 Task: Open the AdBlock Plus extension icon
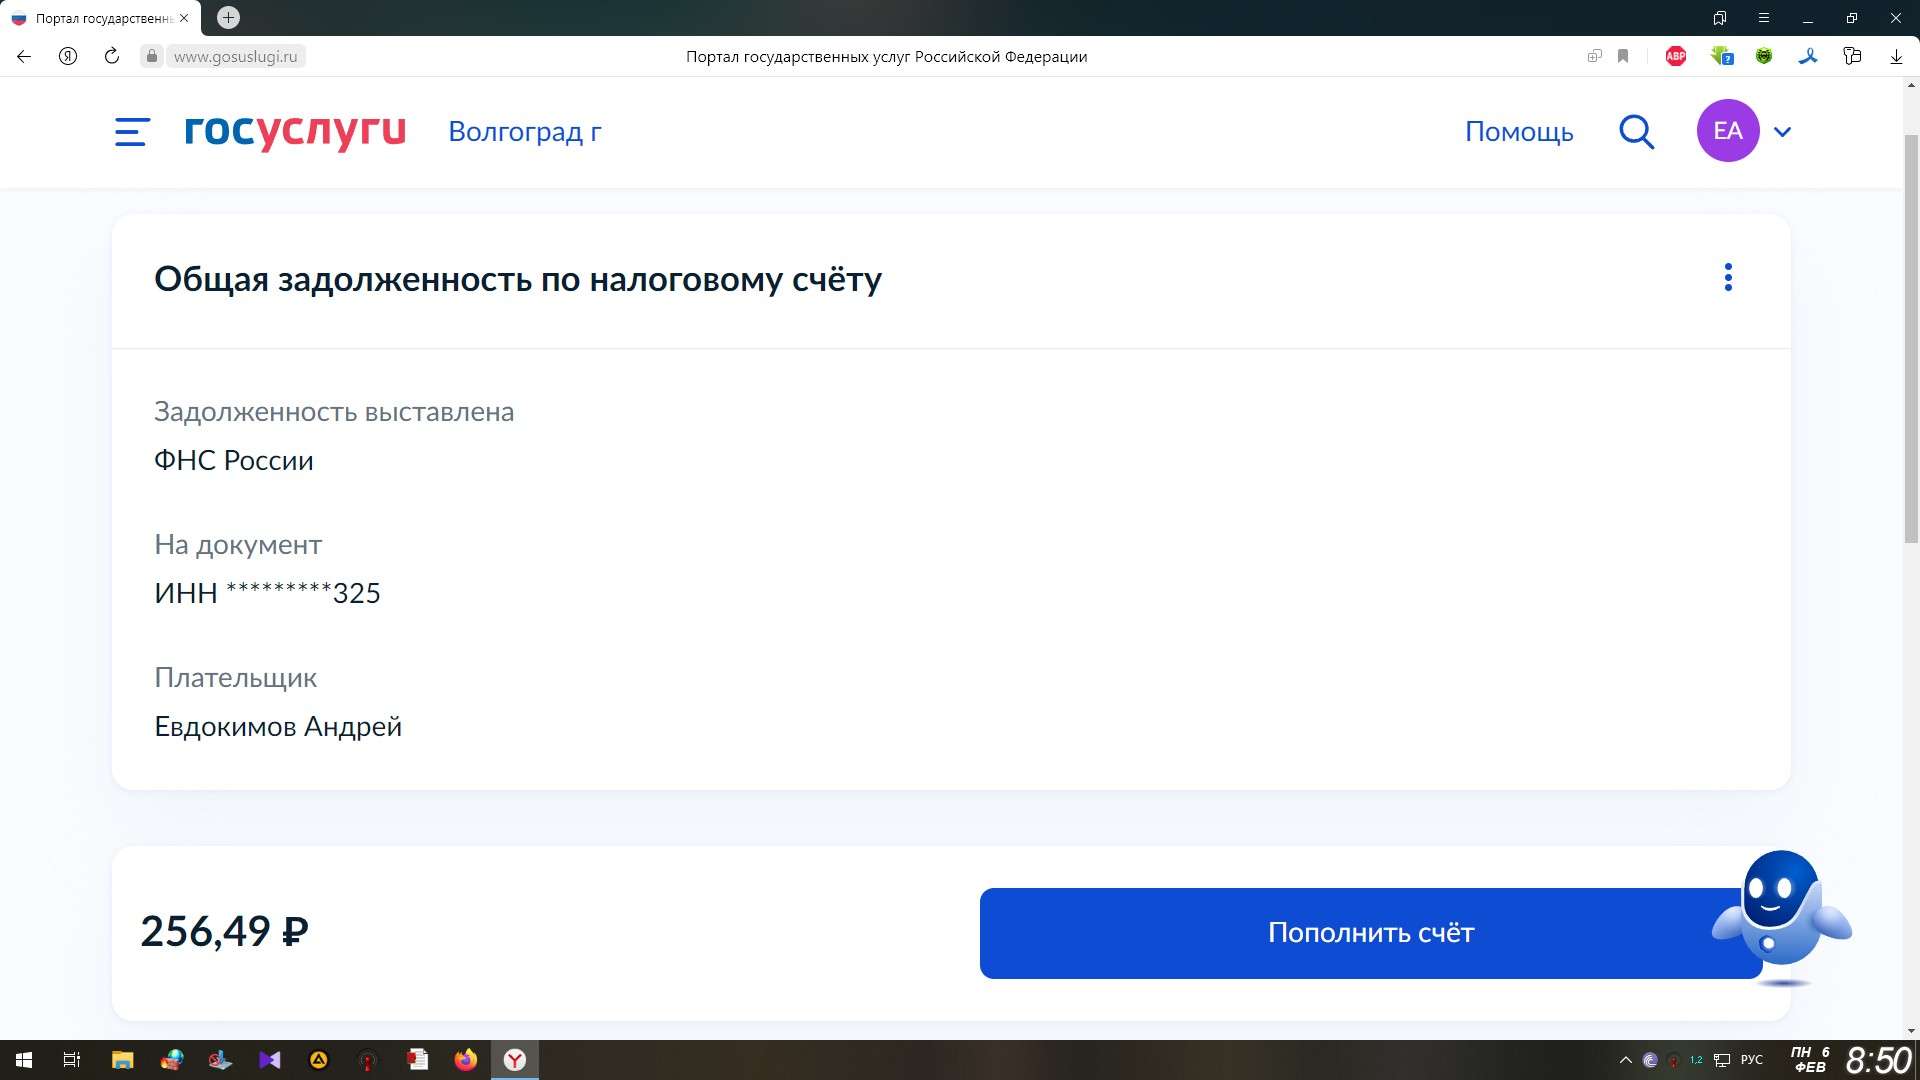click(1676, 57)
